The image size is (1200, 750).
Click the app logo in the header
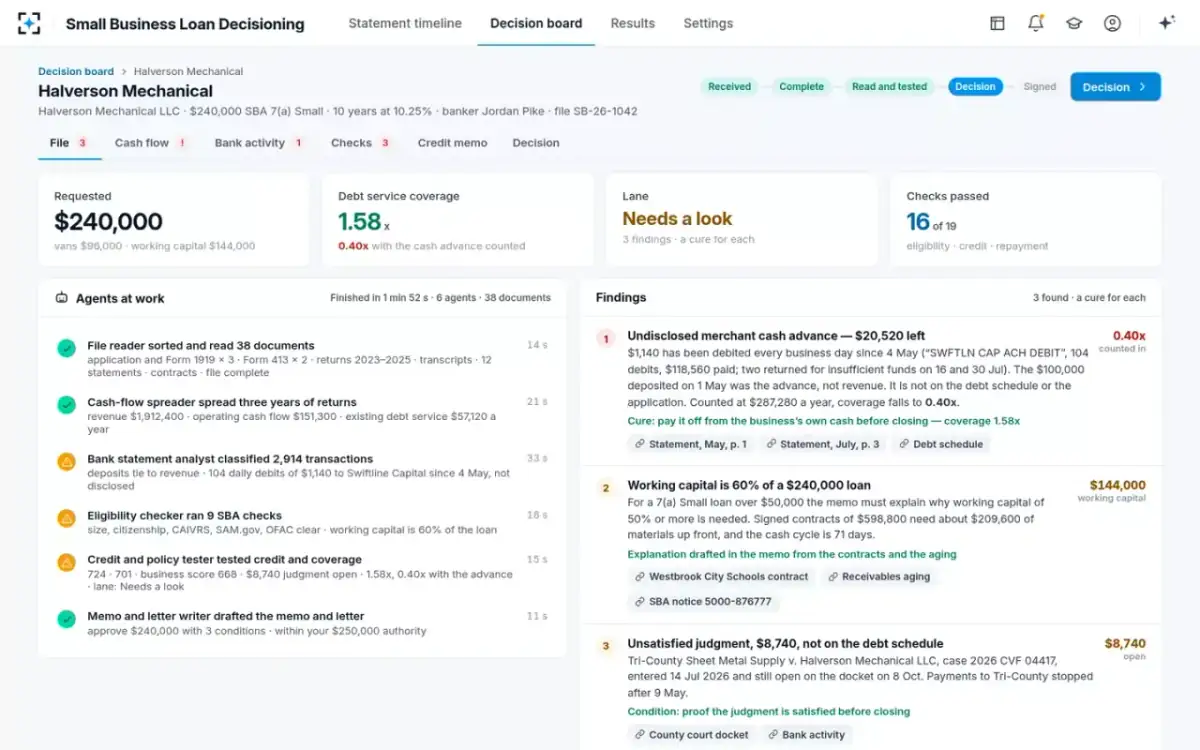30,23
